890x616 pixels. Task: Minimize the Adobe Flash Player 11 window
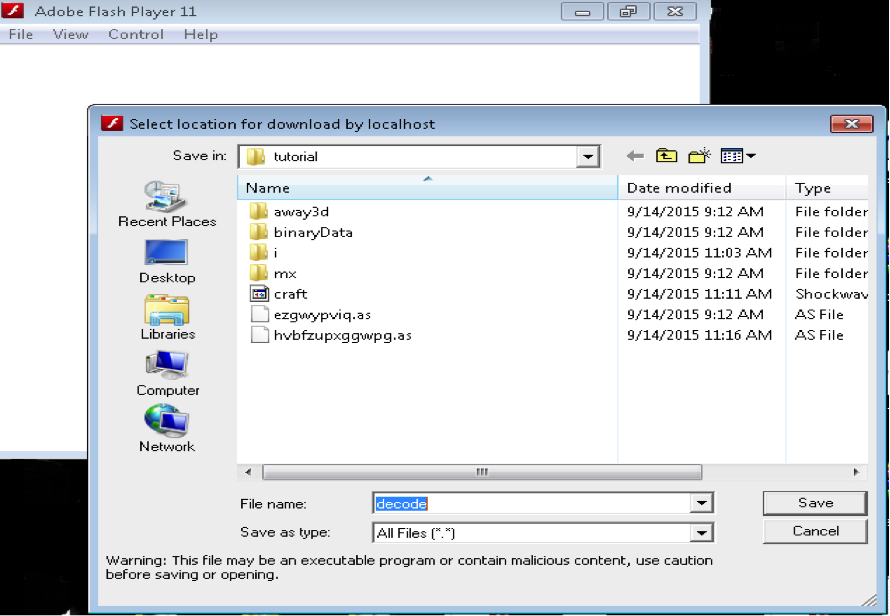(x=582, y=11)
